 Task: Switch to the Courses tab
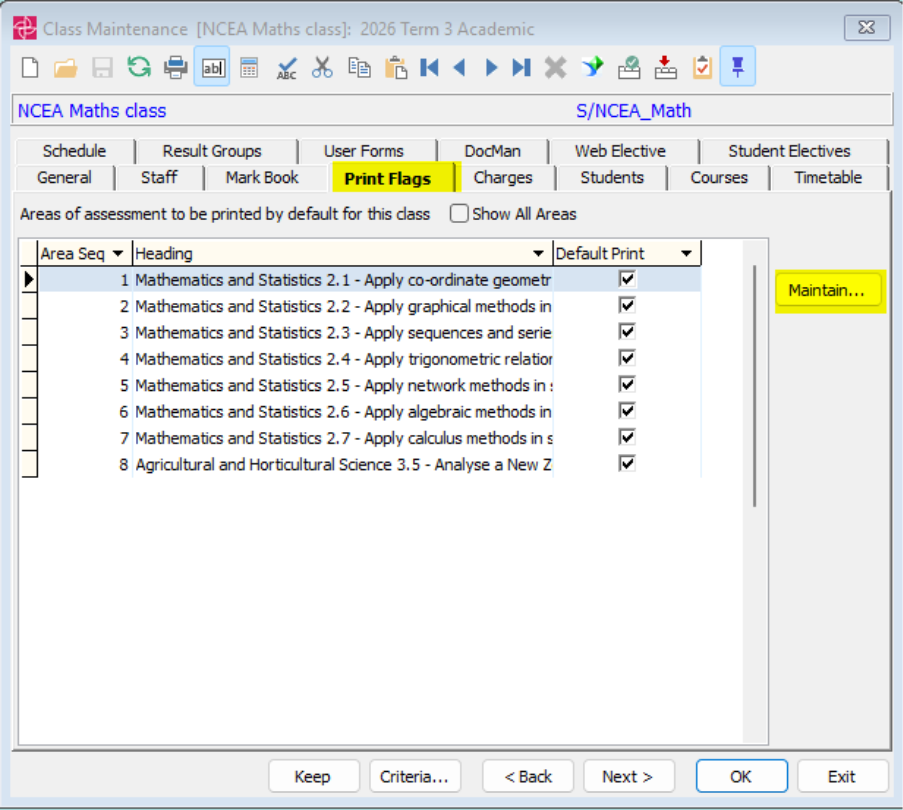[719, 177]
